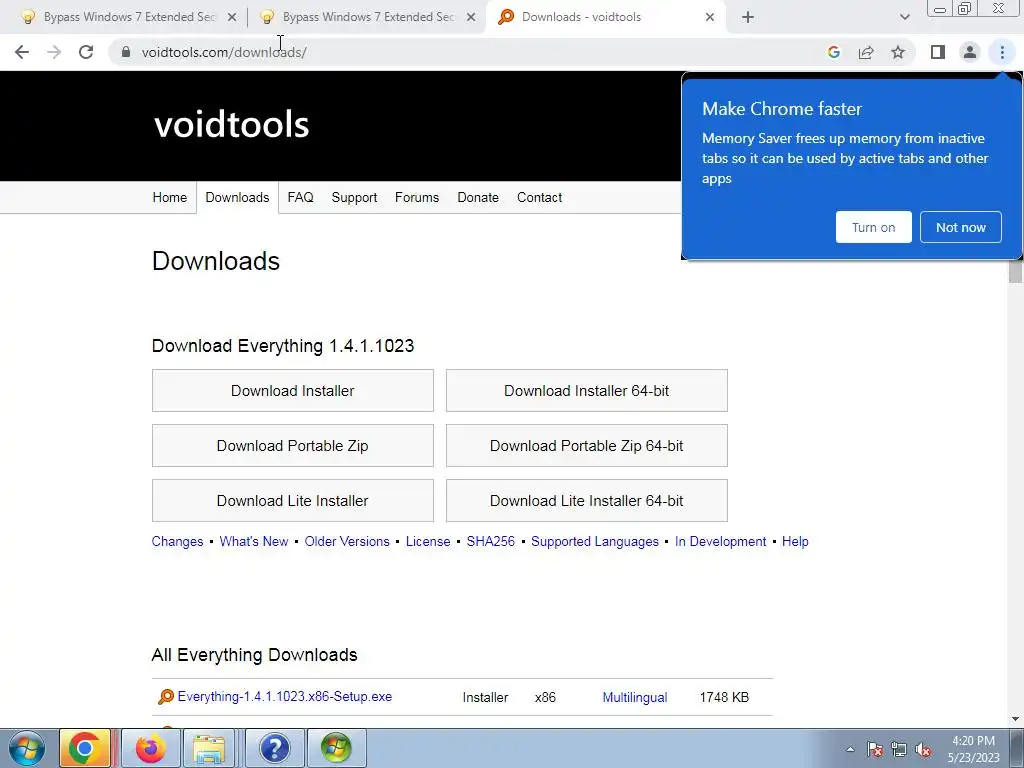Click the network tray icon
The height and width of the screenshot is (768, 1024).
(x=899, y=749)
